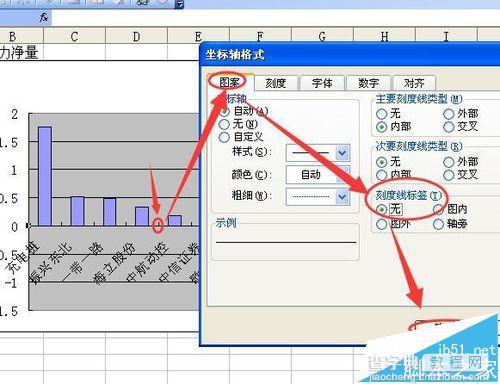Switch to the 刻度 tab
Viewport: 500px width, 384px height.
(275, 83)
